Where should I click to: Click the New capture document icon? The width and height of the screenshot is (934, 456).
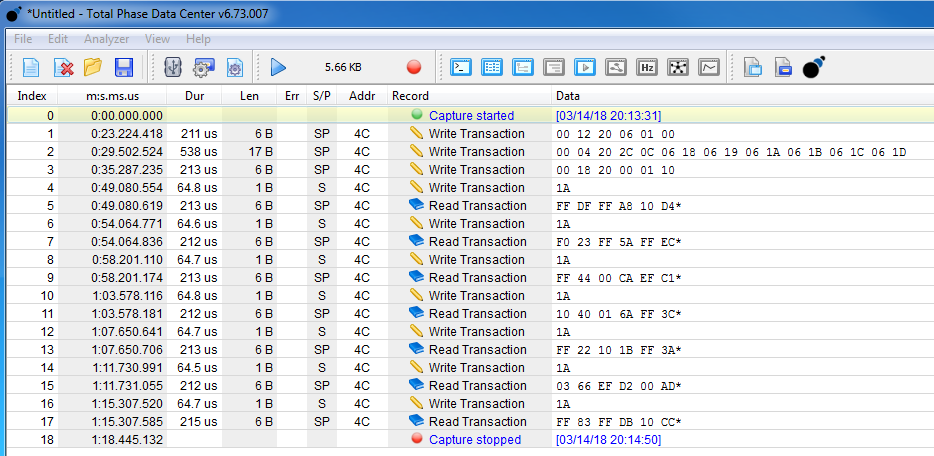point(31,67)
